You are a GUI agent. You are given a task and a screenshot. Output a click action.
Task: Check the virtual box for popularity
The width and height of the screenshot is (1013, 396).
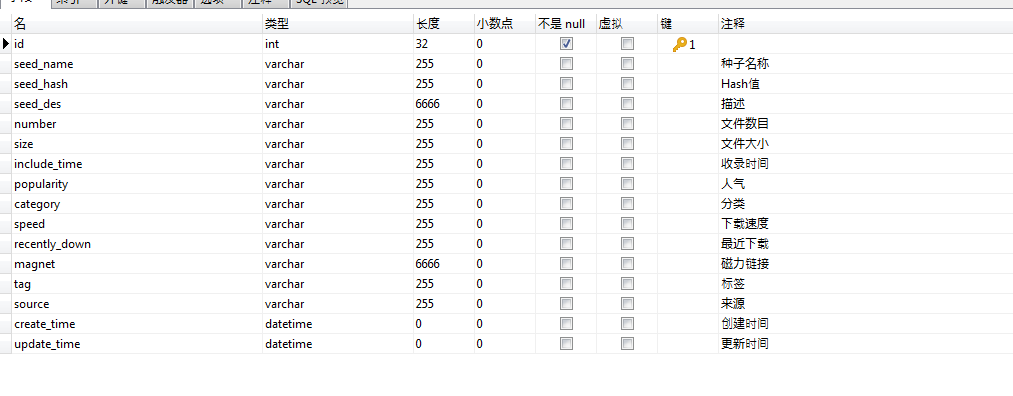click(x=627, y=184)
